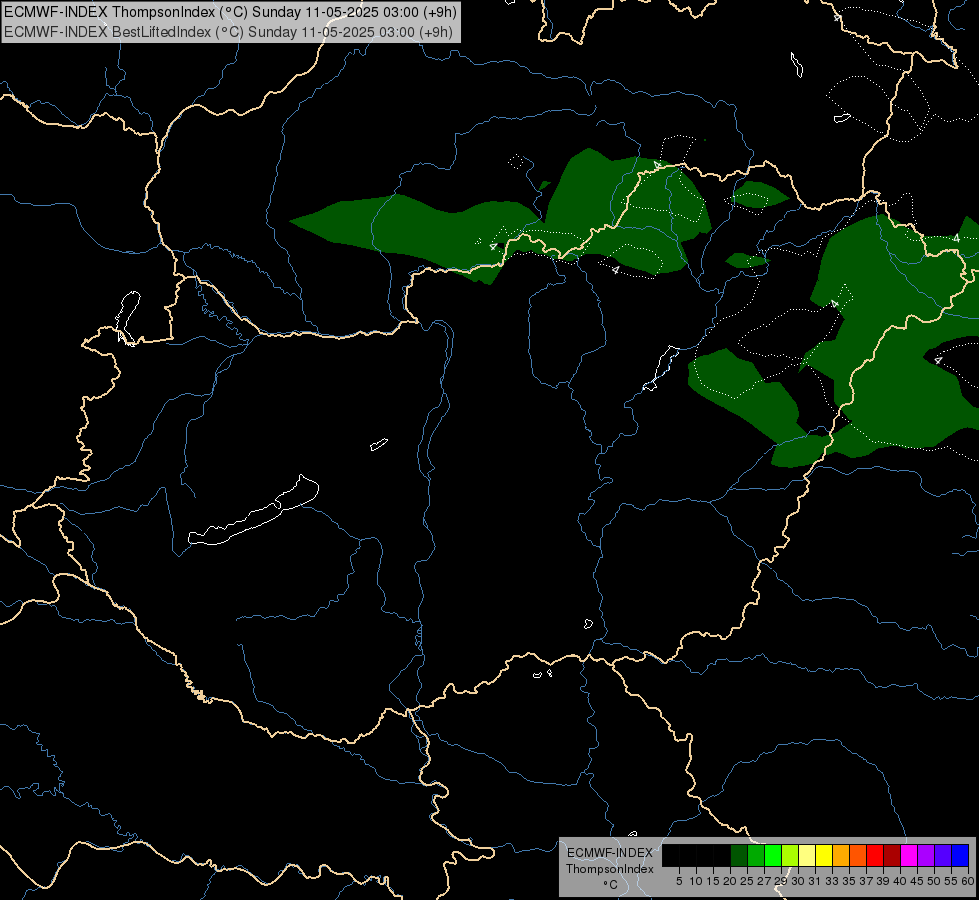Click legend tick label '25'
This screenshot has width=979, height=900.
pos(747,881)
